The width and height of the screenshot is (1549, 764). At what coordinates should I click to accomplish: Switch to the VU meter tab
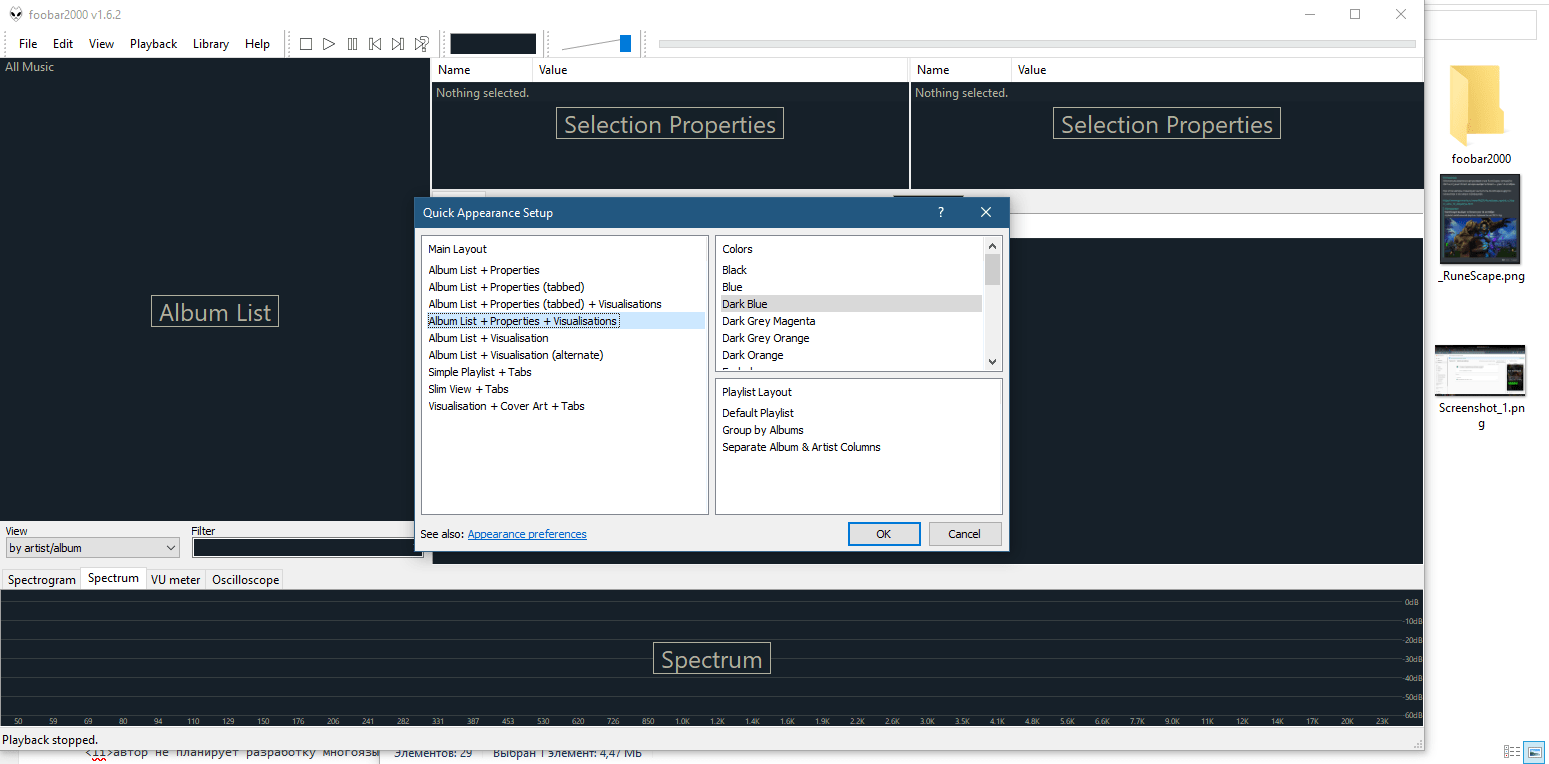click(x=175, y=580)
